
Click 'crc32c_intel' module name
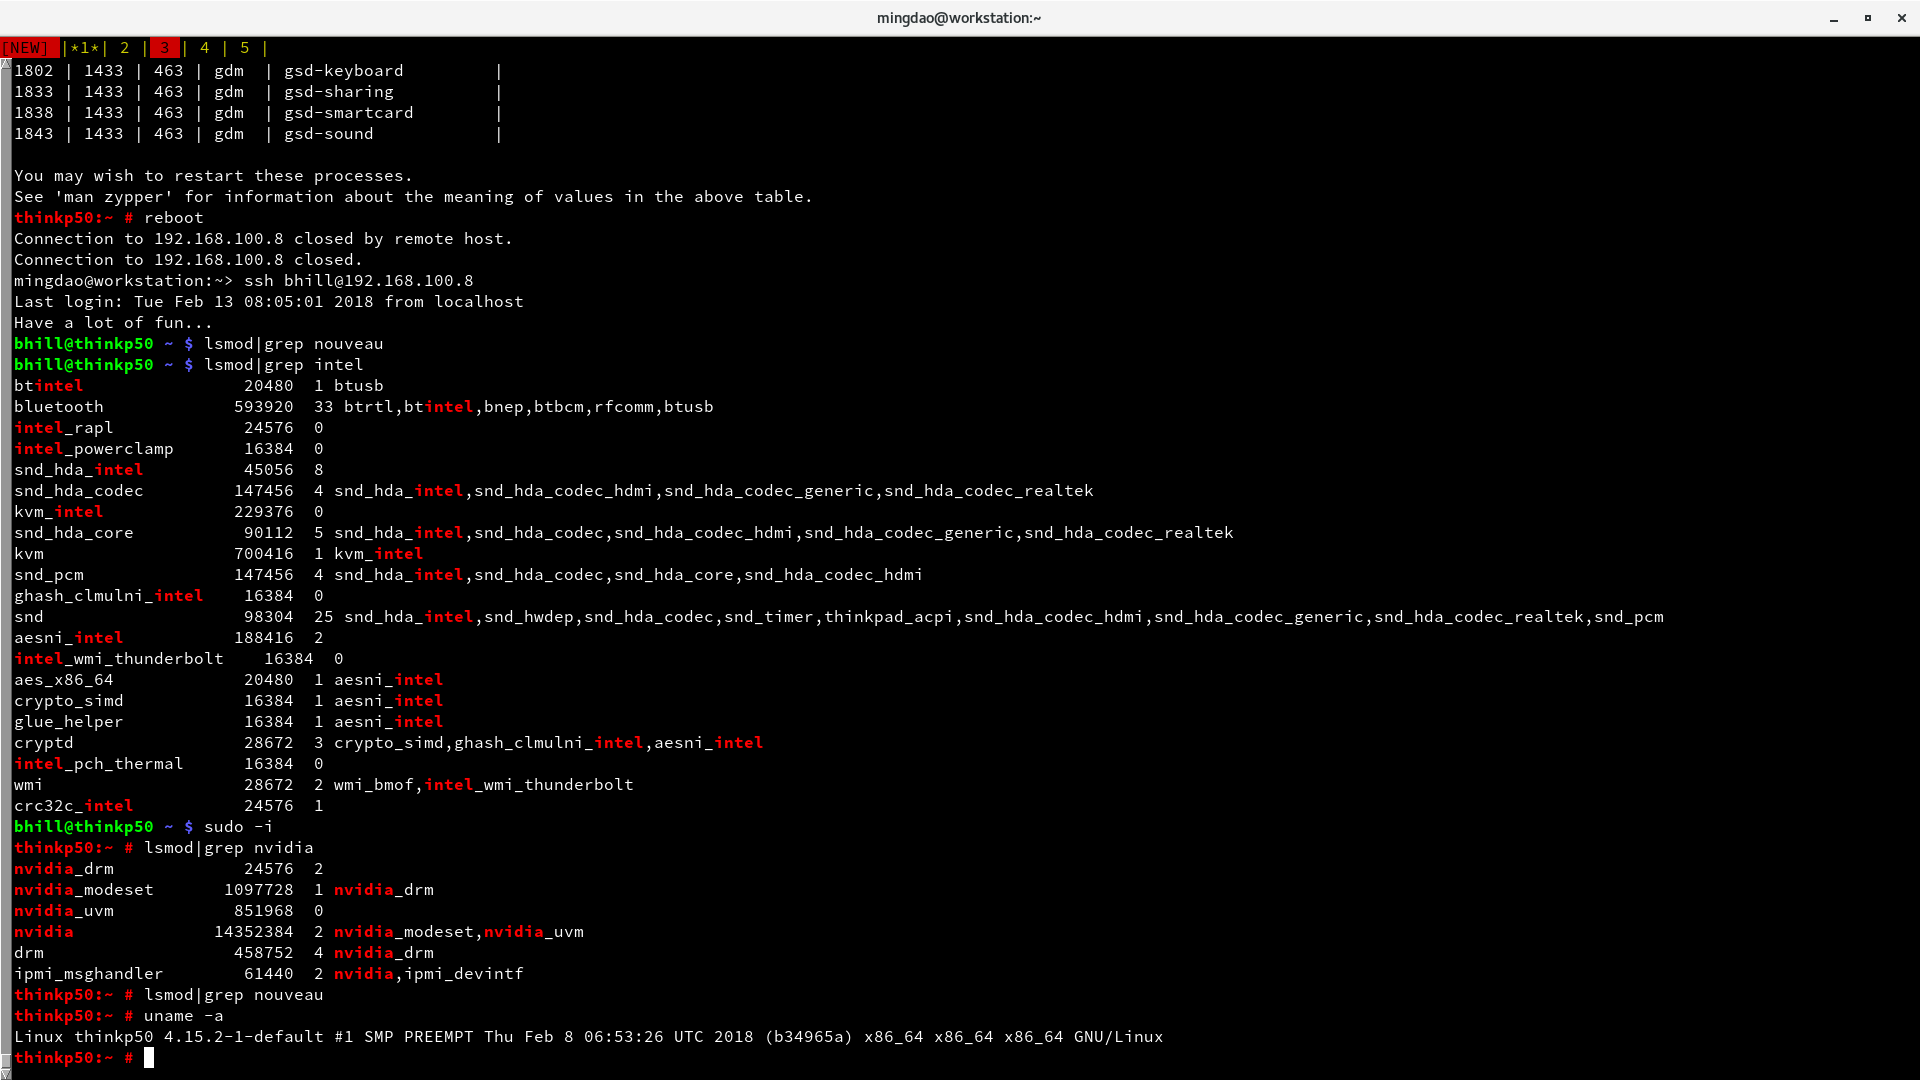pyautogui.click(x=74, y=806)
